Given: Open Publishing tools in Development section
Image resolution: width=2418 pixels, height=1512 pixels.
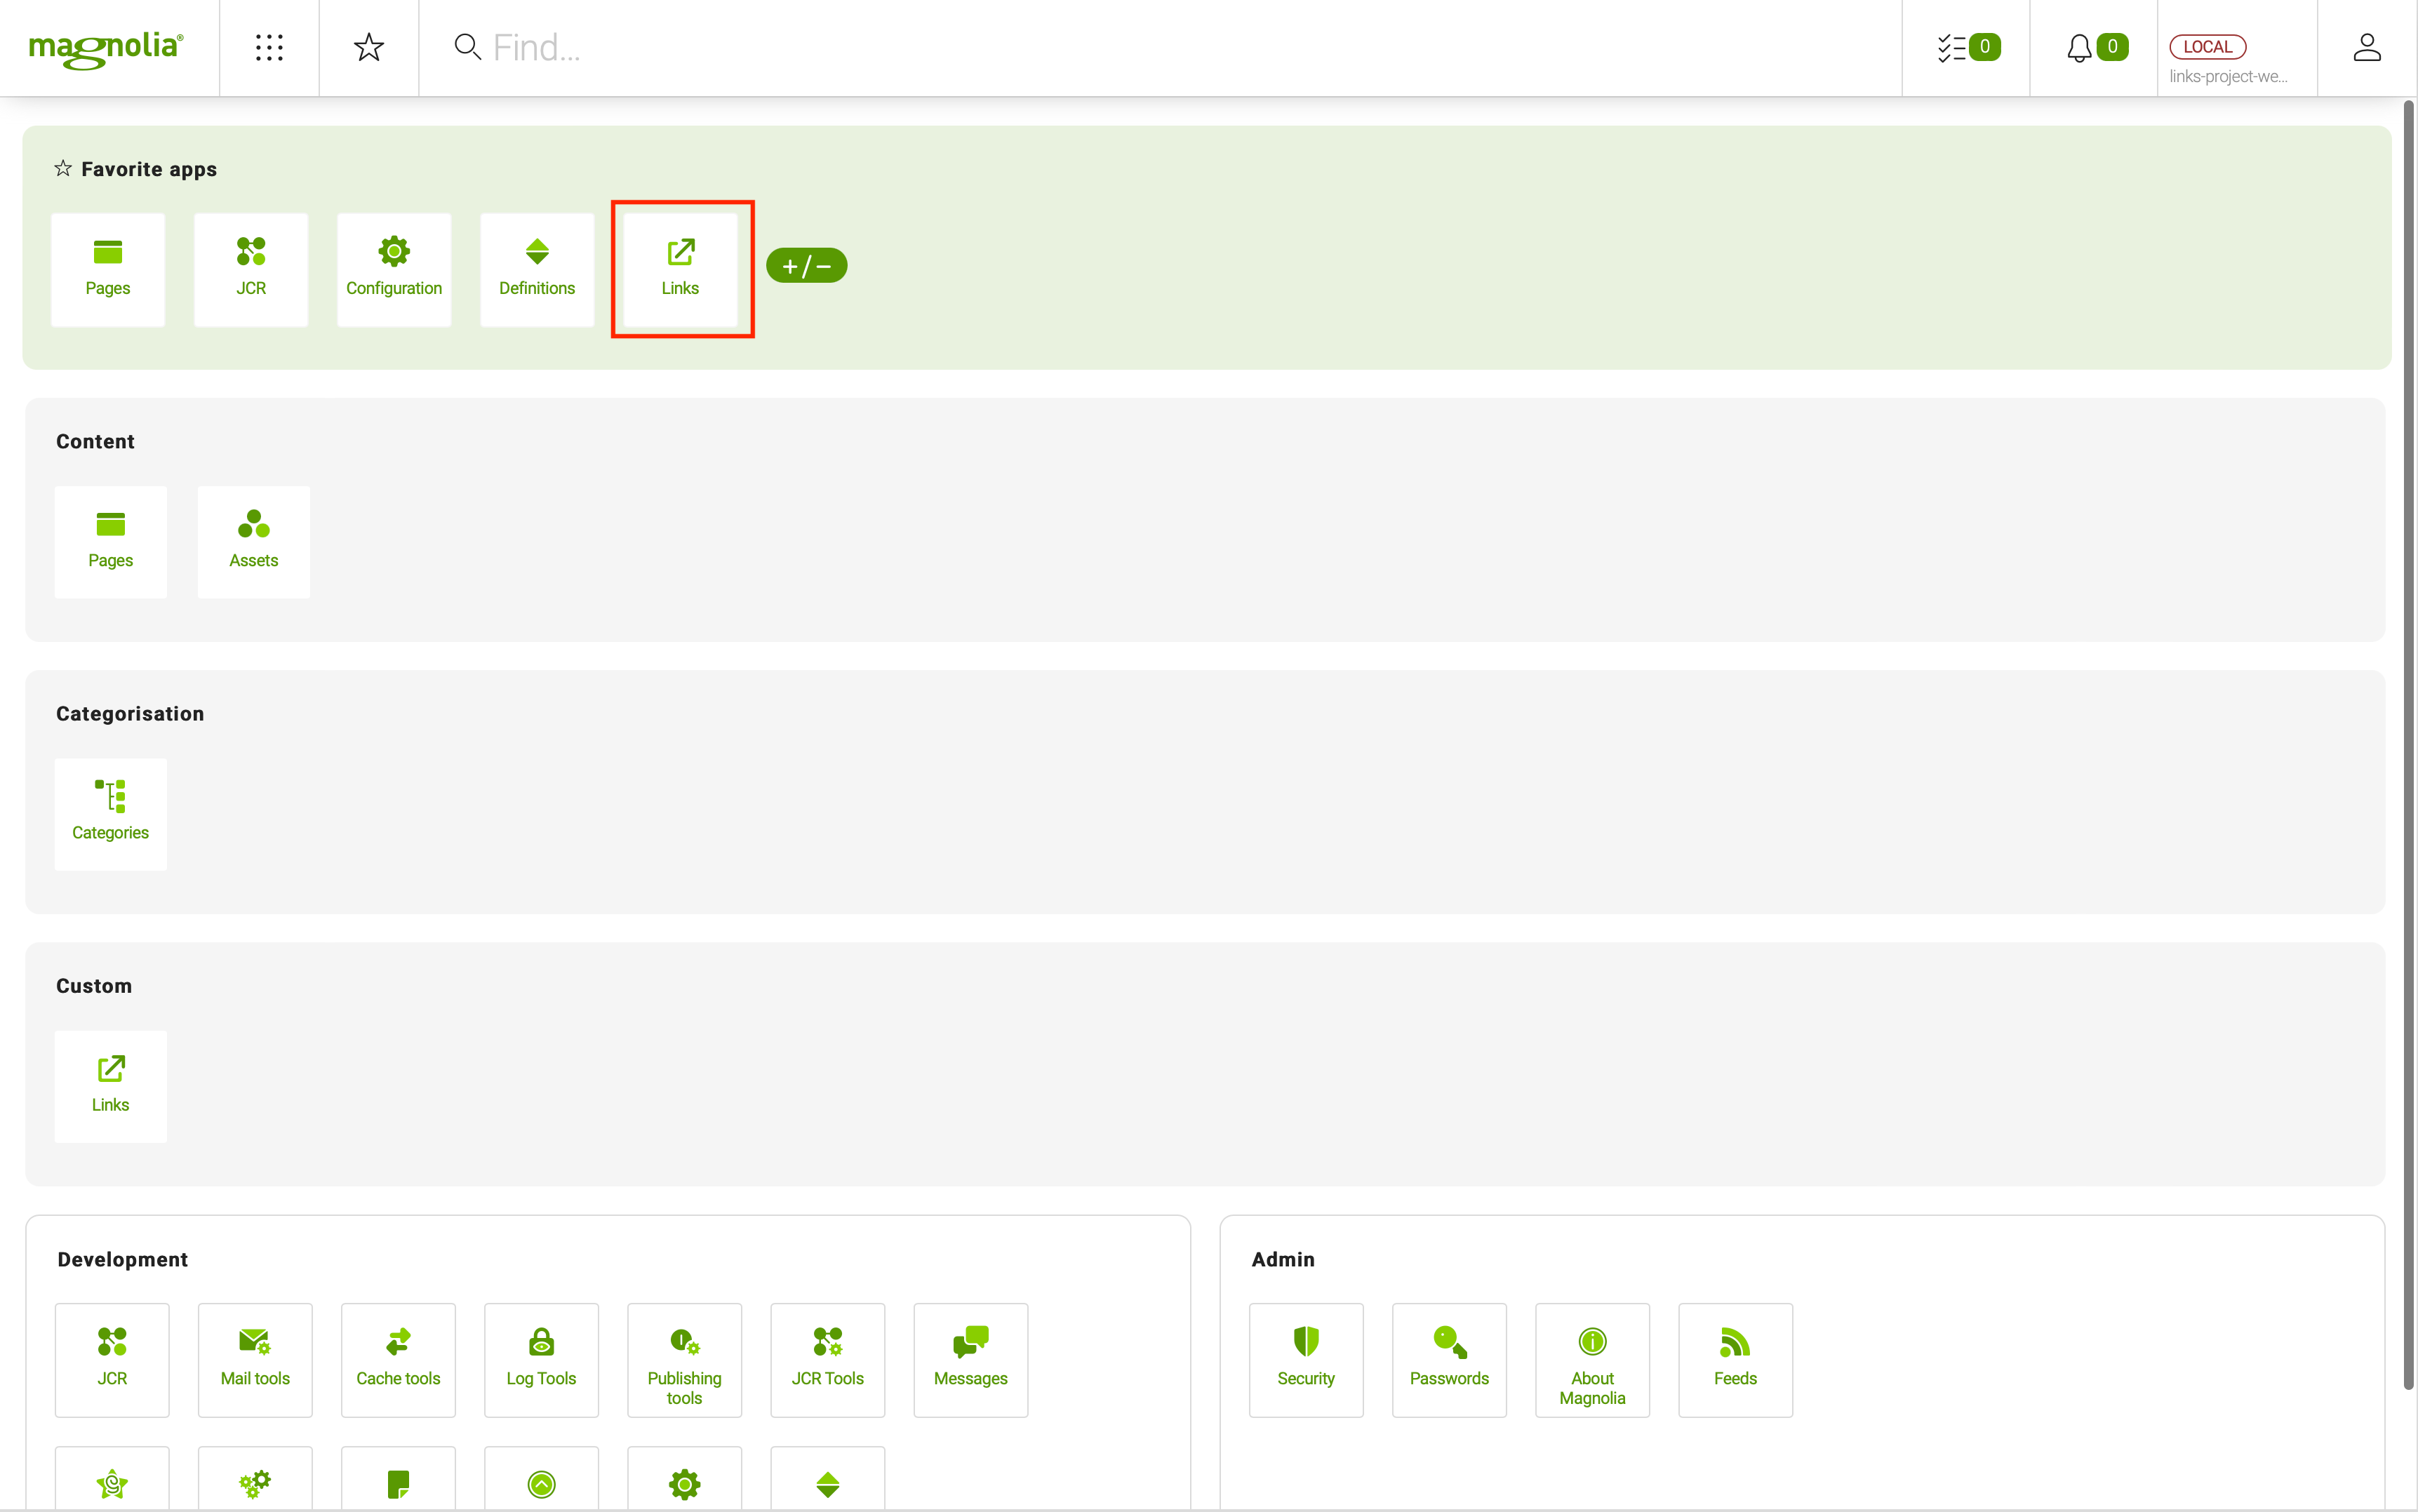Looking at the screenshot, I should tap(684, 1360).
